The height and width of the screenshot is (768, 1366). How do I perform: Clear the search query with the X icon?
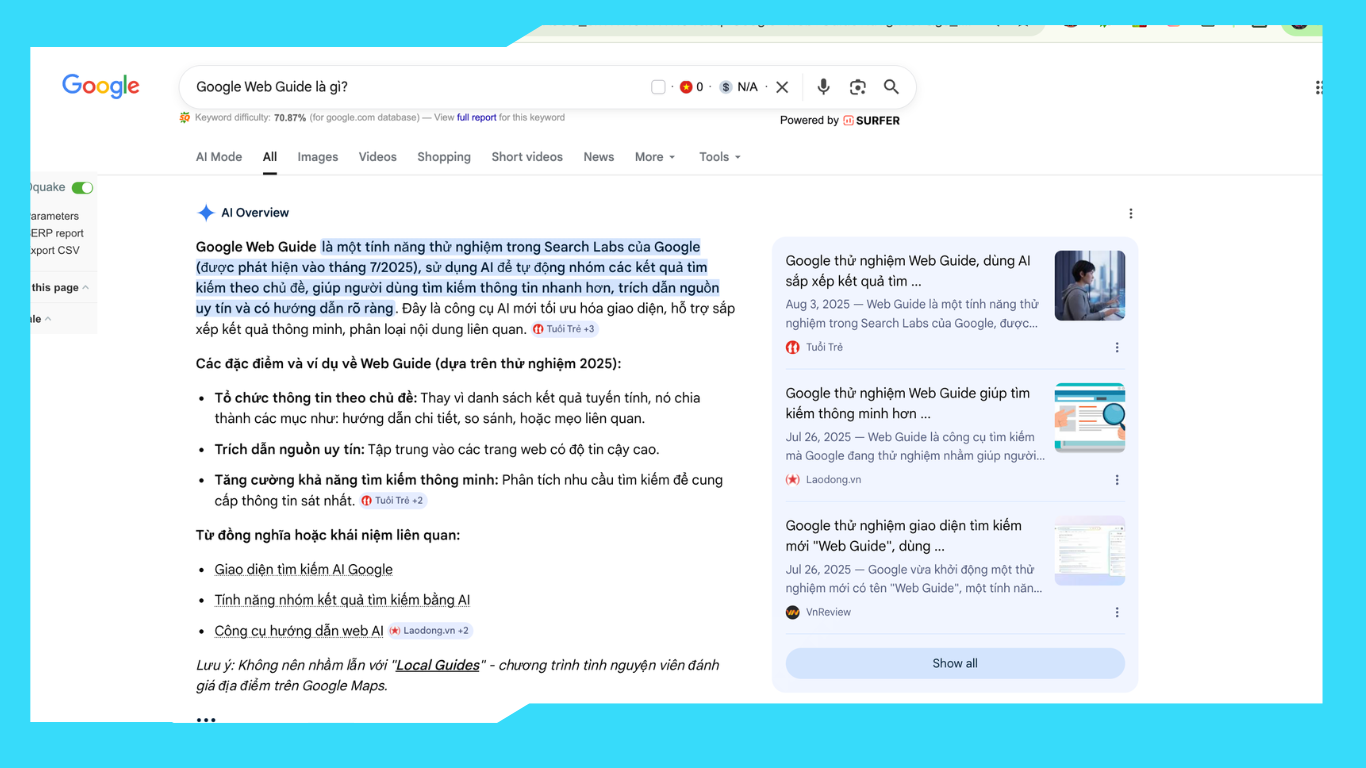(x=782, y=87)
